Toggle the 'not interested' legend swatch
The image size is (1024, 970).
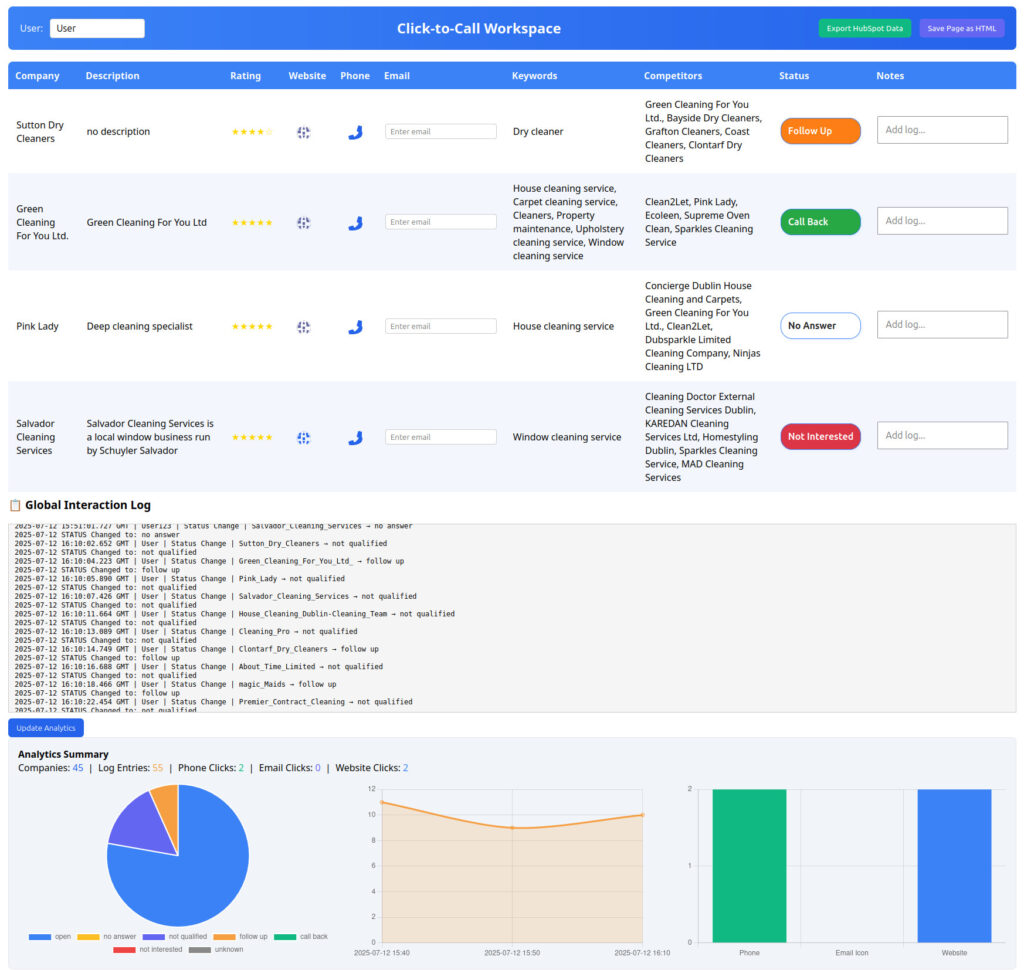(124, 950)
